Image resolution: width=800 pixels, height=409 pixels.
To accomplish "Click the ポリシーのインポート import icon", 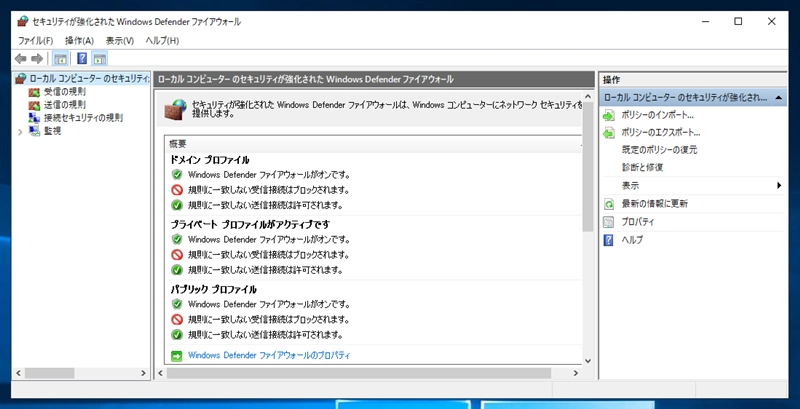I will click(609, 115).
